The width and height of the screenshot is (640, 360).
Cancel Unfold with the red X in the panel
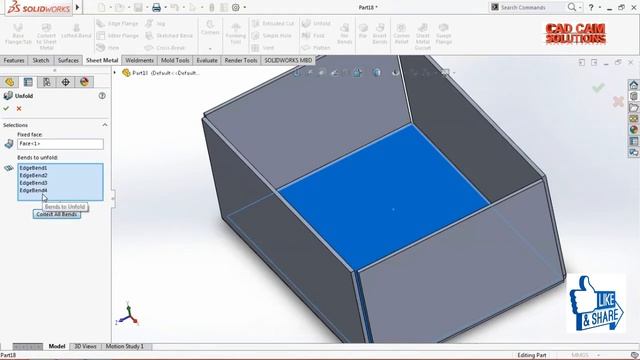coord(19,109)
